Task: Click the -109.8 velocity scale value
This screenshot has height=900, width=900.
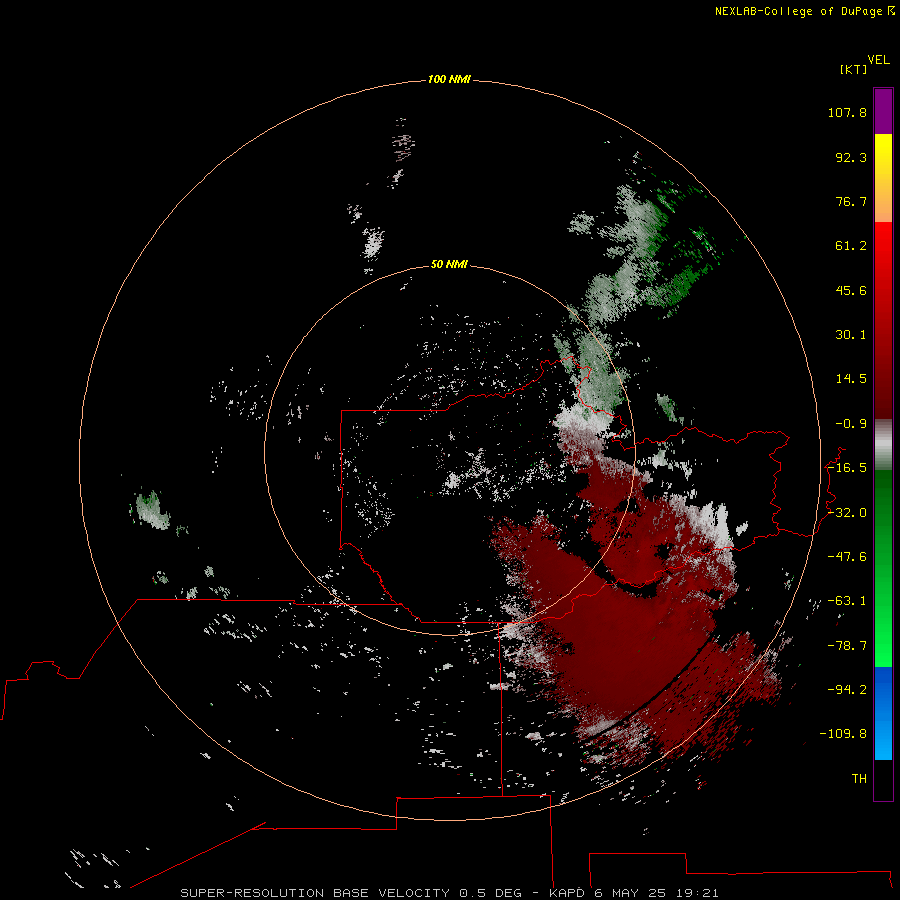Action: click(x=843, y=734)
